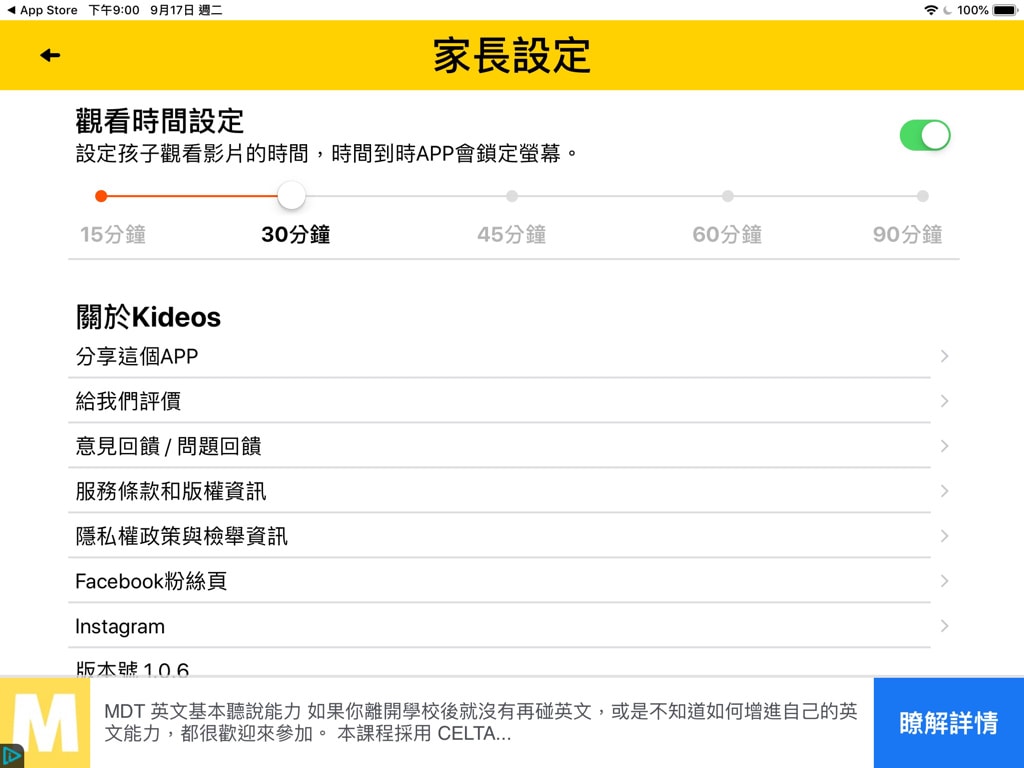Select the 60分鐘 time option

point(727,196)
